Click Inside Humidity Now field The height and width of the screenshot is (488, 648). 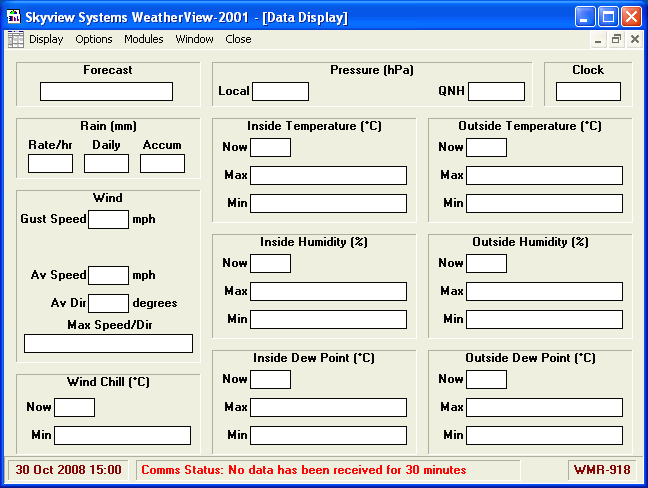click(x=270, y=264)
